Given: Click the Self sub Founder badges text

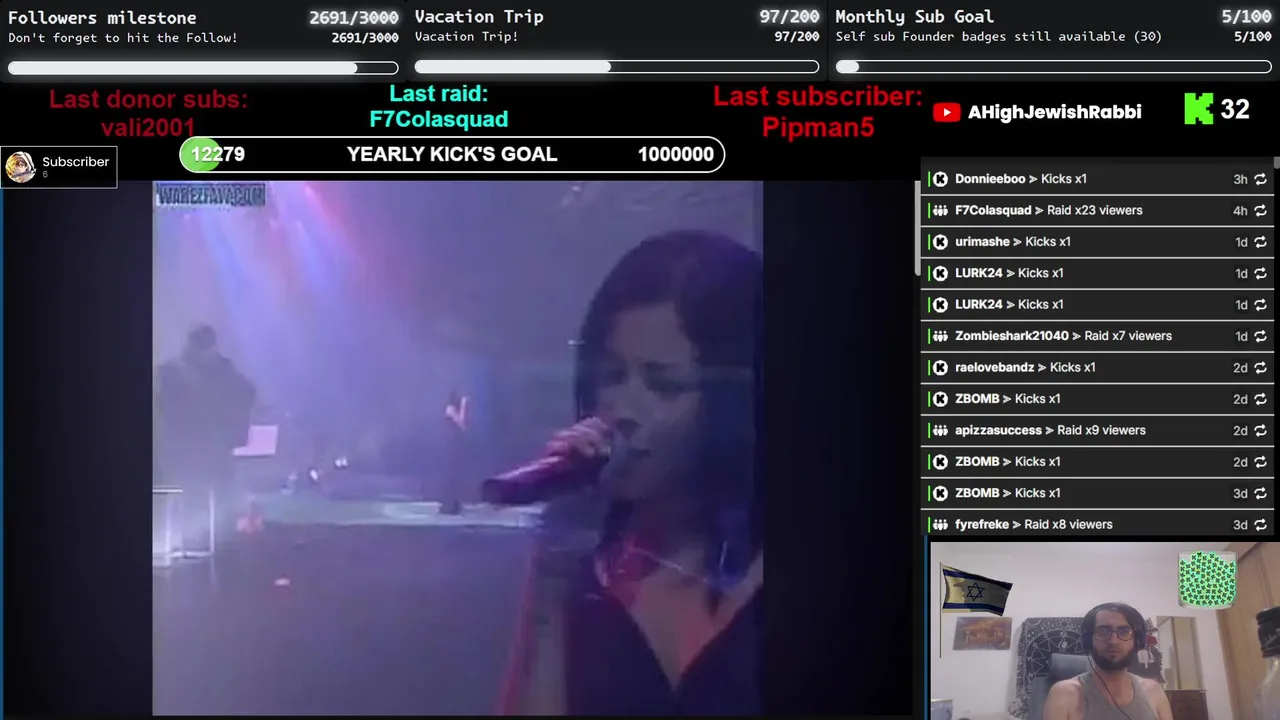Looking at the screenshot, I should (998, 37).
